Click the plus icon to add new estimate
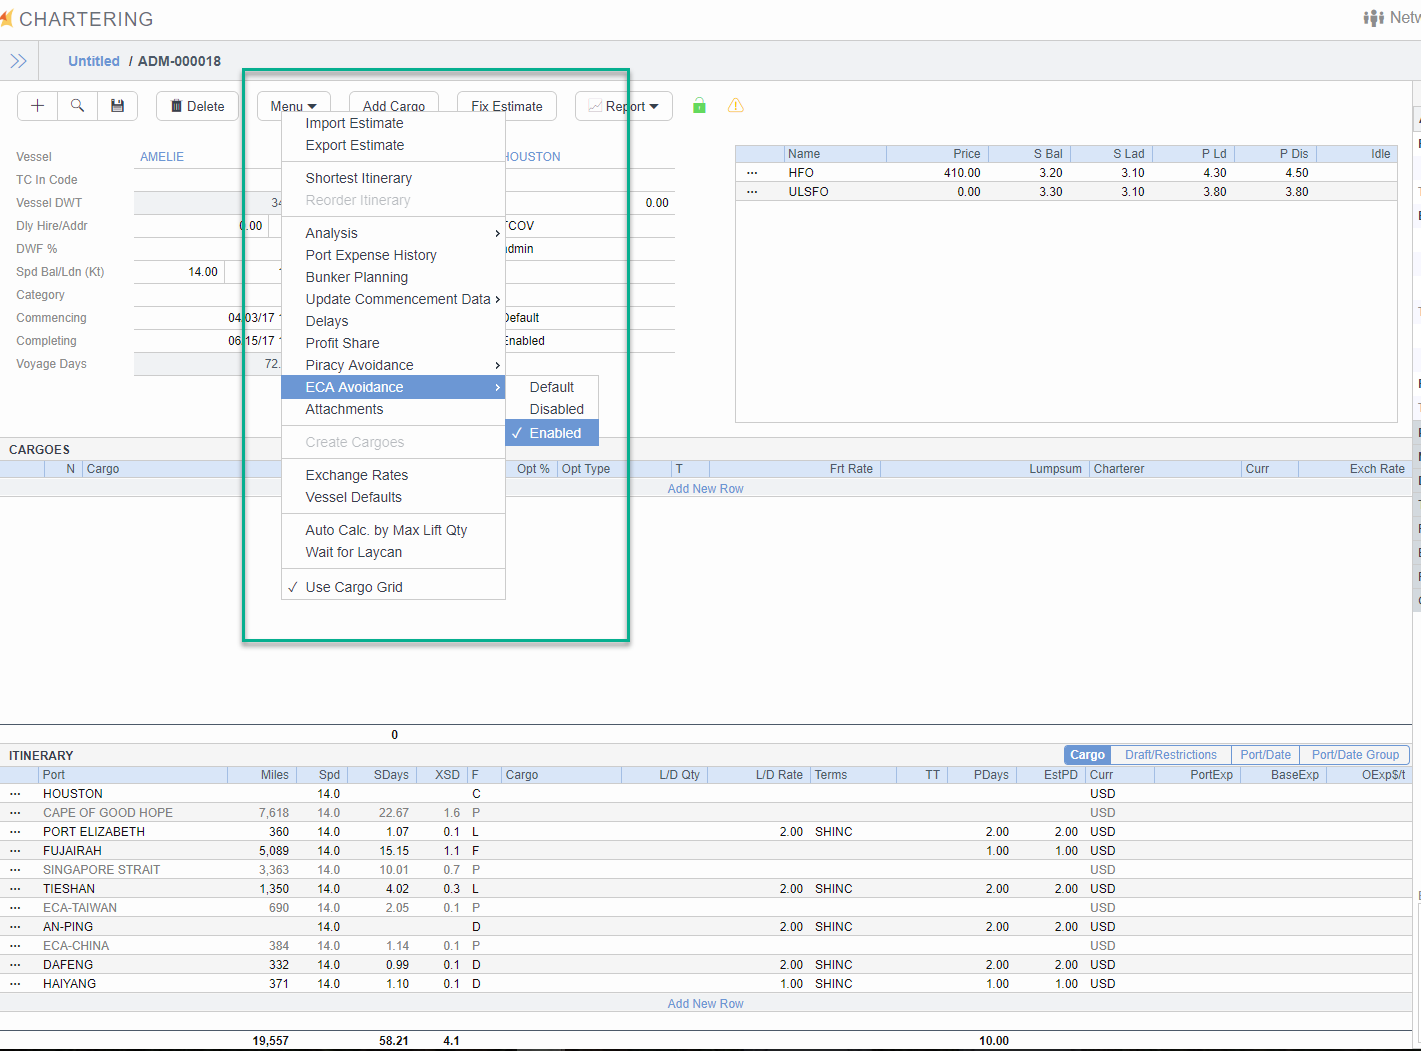Image resolution: width=1421 pixels, height=1051 pixels. (x=38, y=106)
